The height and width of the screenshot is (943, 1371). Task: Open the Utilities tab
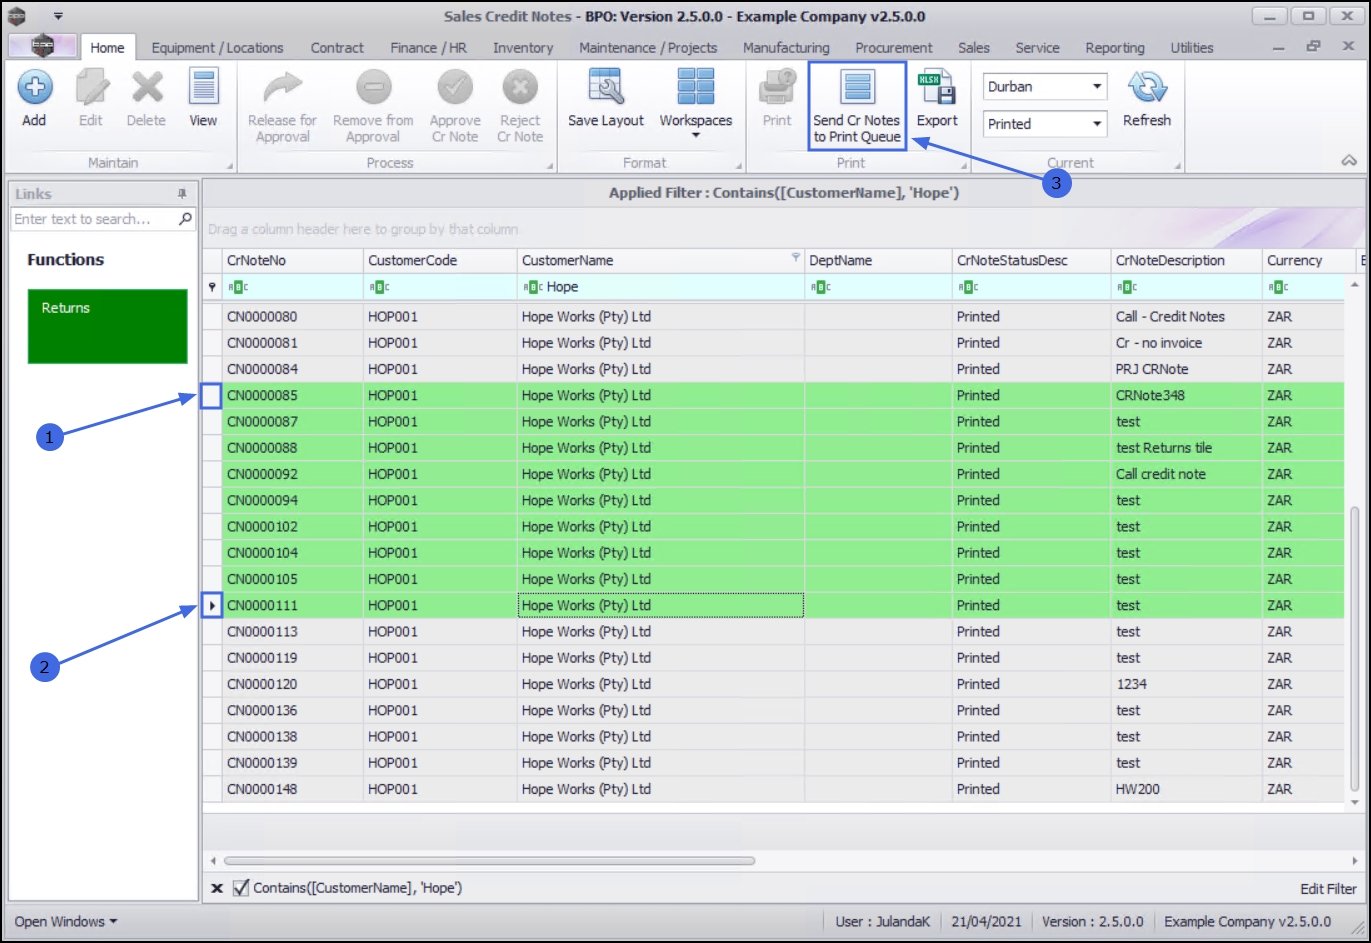pos(1192,47)
